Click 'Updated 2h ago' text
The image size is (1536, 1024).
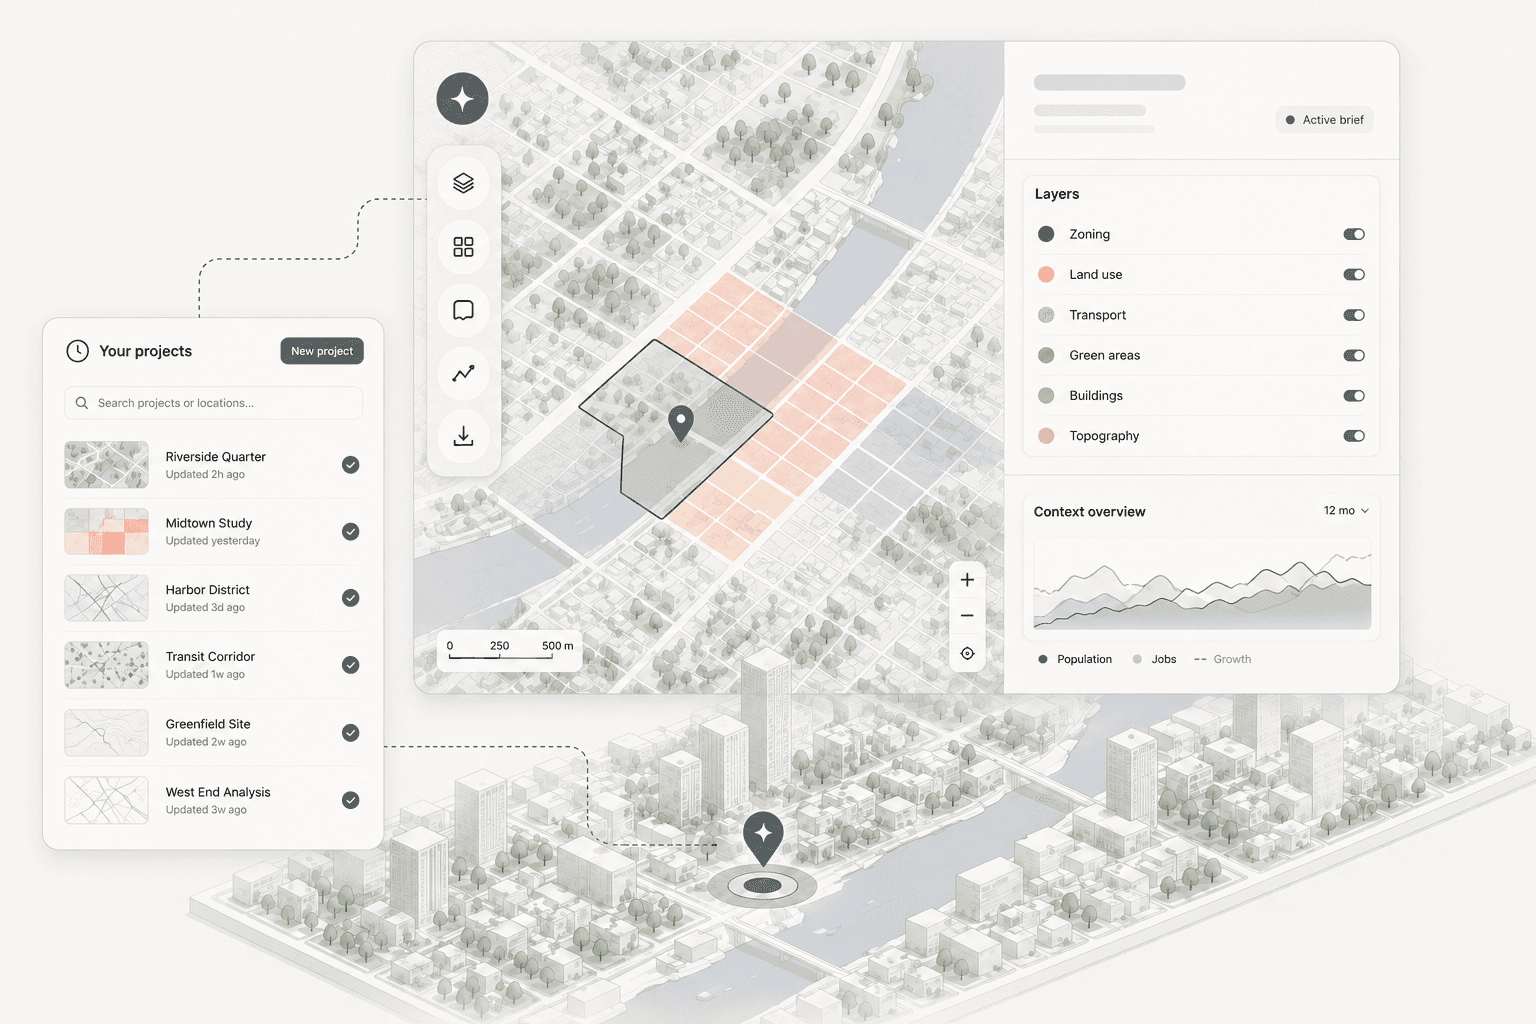[205, 475]
